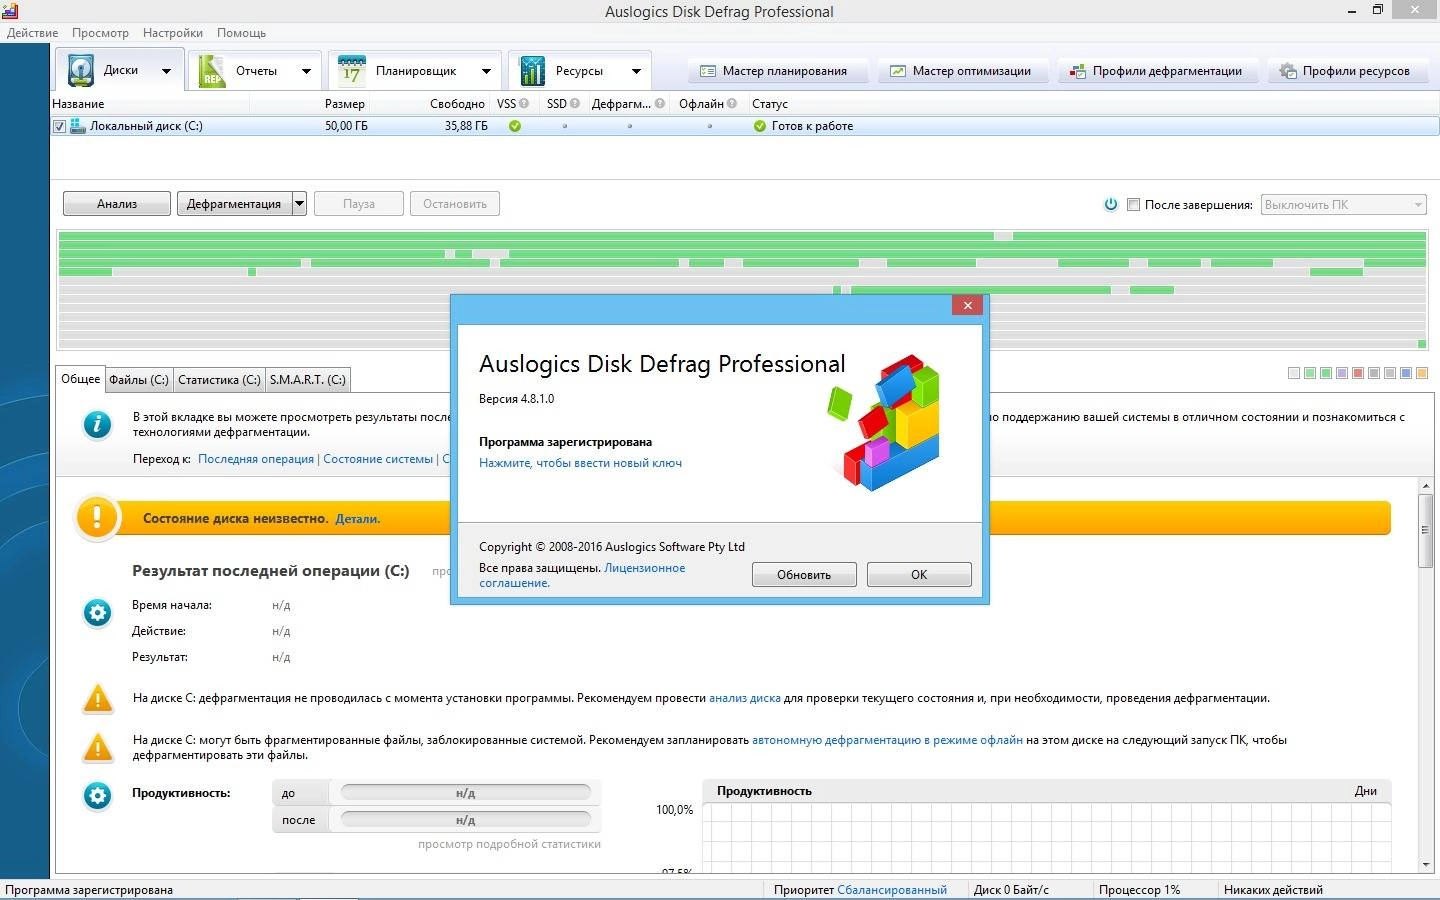This screenshot has height=900, width=1440.
Task: Click the help icon beside the SSD column
Action: [574, 103]
